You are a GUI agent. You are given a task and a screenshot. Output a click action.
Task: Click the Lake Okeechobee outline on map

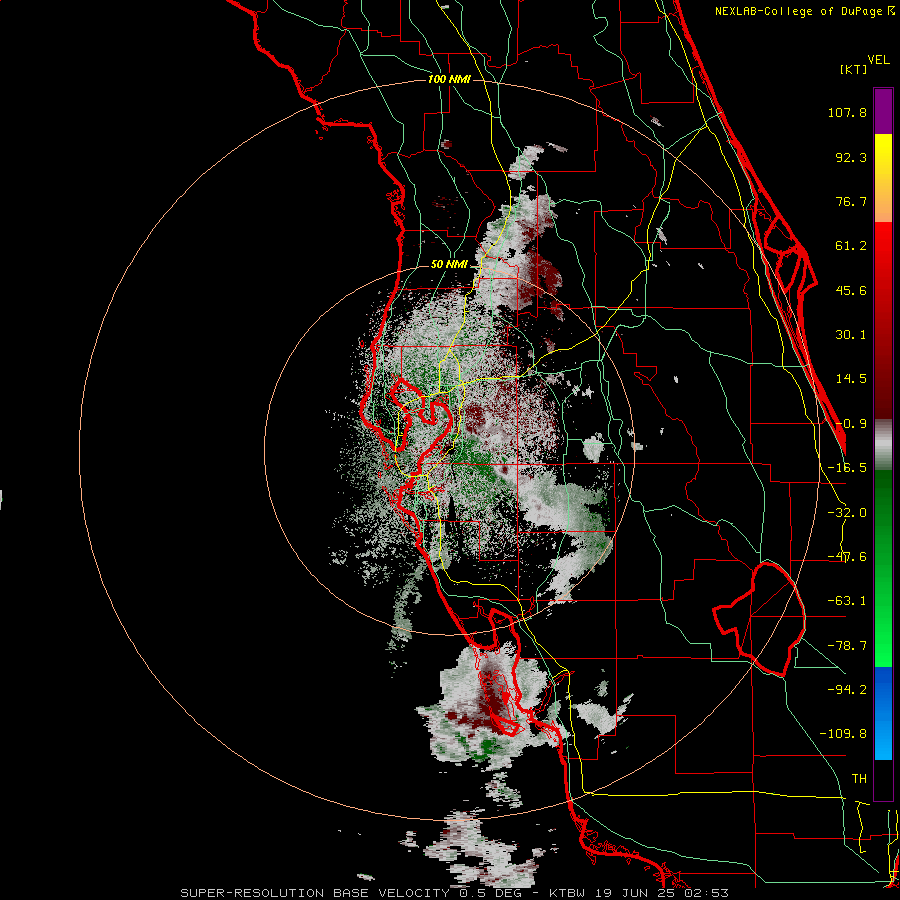point(759,619)
